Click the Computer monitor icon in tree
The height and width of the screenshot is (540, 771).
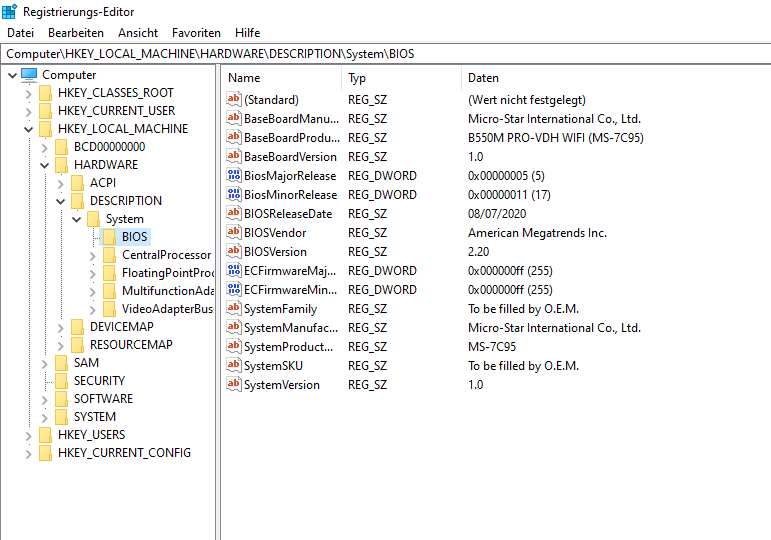(x=29, y=75)
